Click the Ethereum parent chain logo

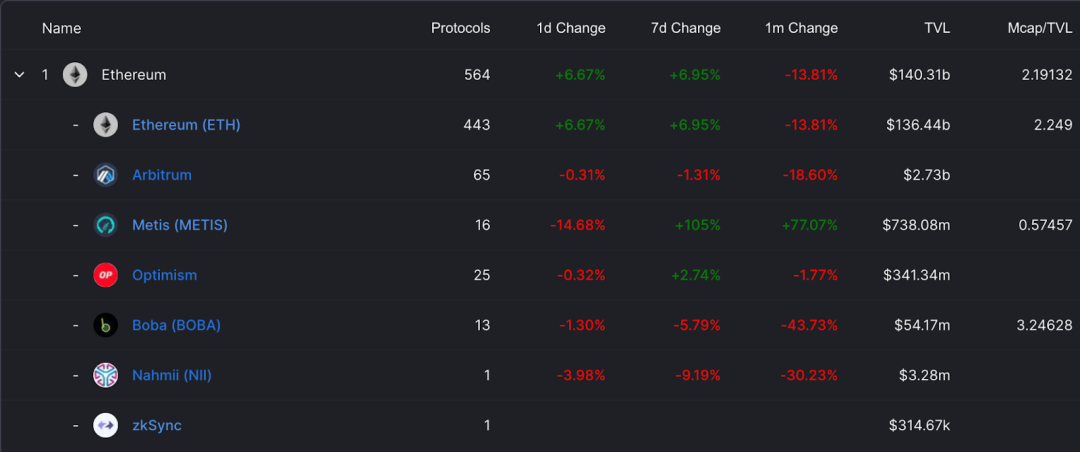click(x=75, y=74)
